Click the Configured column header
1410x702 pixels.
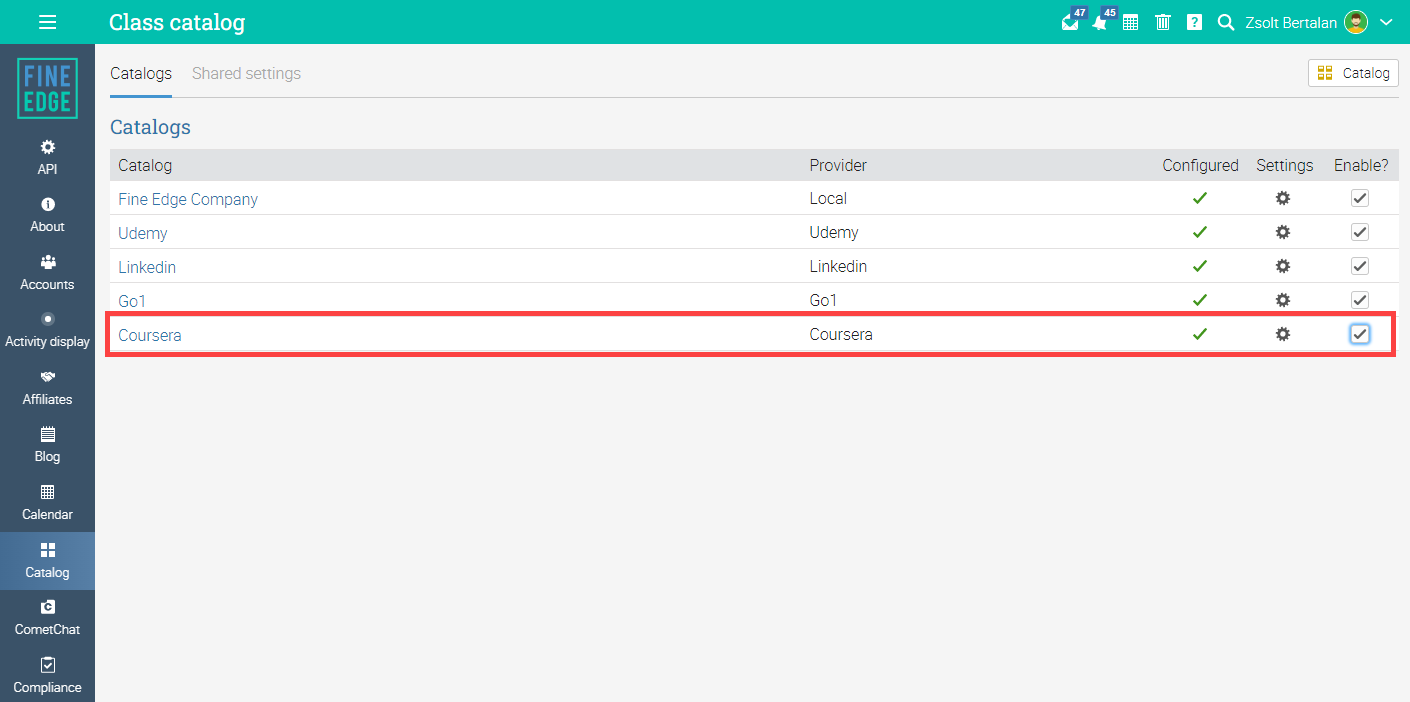click(x=1200, y=165)
